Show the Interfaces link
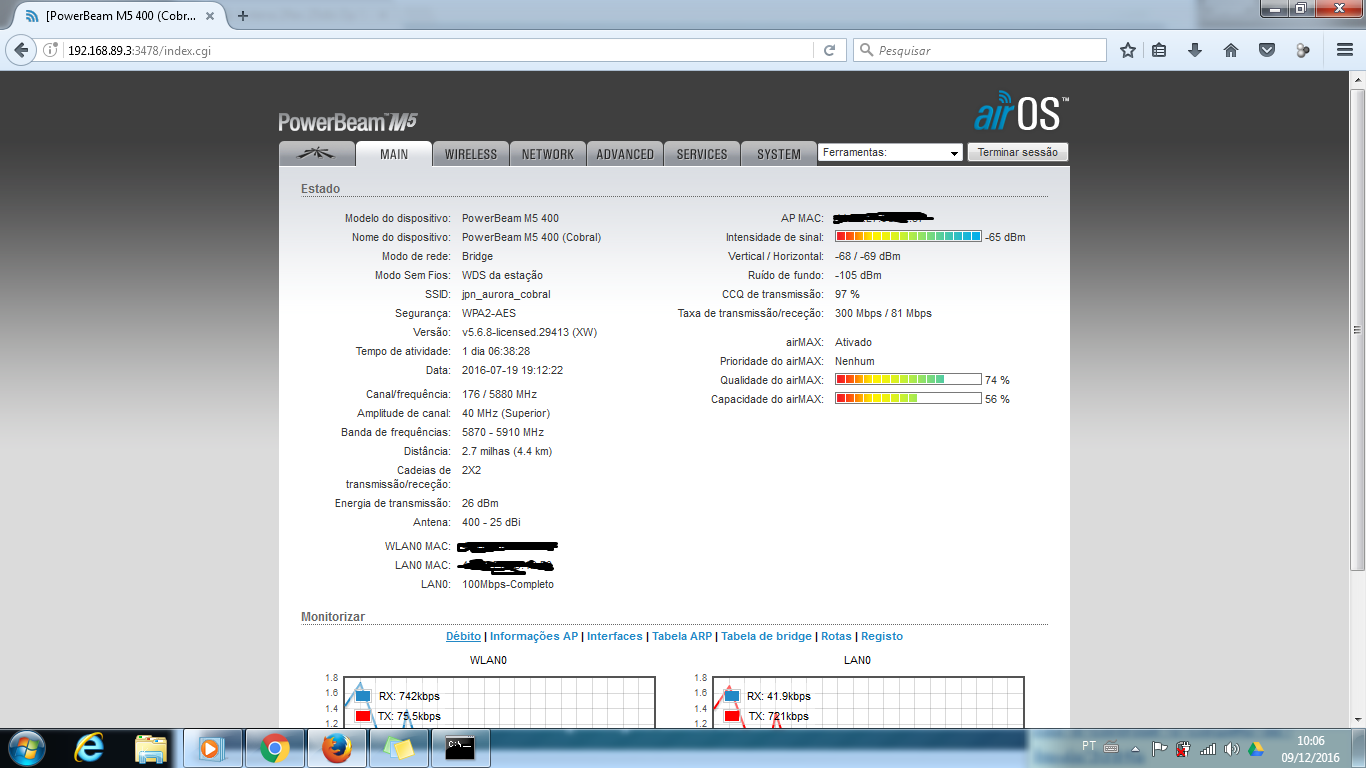1366x768 pixels. (x=615, y=636)
